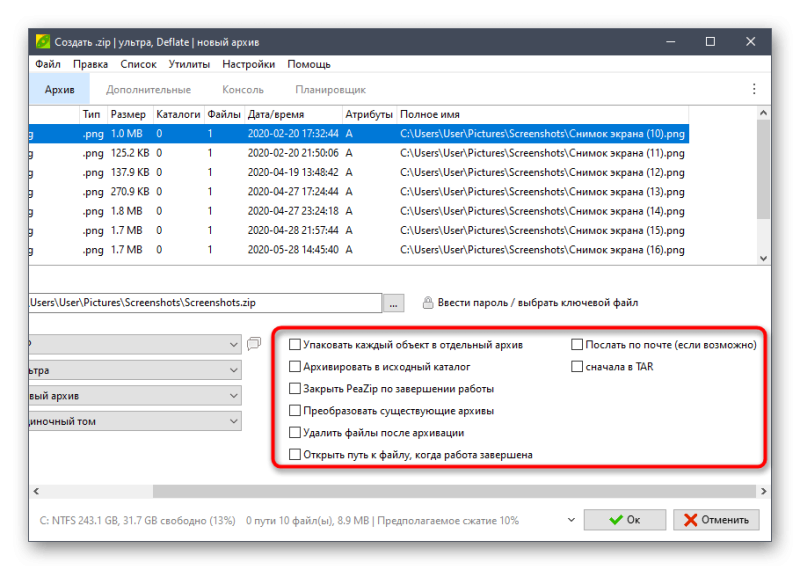800x570 pixels.
Task: Click the PeaZip app icon in title bar
Action: [43, 42]
